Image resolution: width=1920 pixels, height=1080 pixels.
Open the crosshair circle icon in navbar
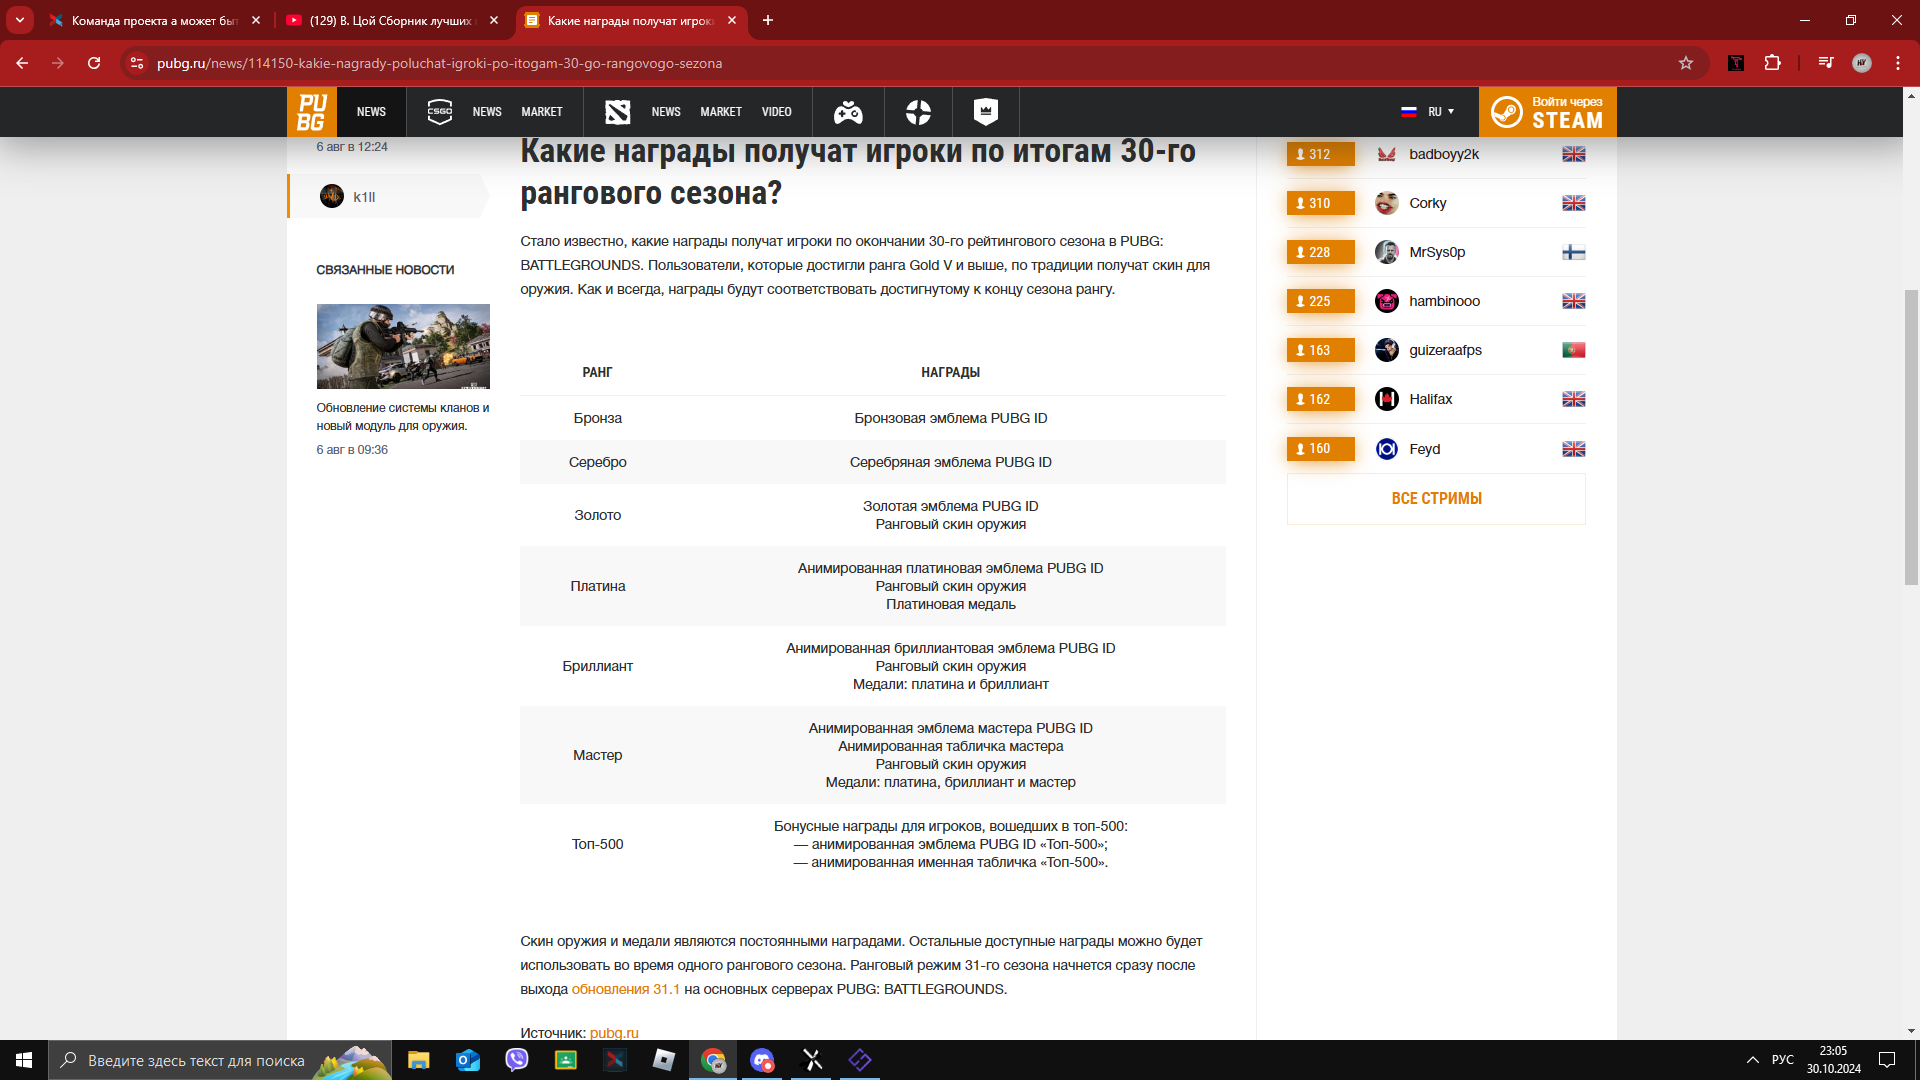coord(918,112)
